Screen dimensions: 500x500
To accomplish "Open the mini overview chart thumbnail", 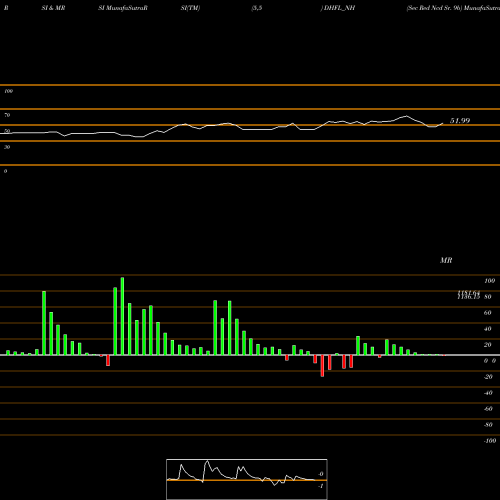I will [x=247, y=479].
